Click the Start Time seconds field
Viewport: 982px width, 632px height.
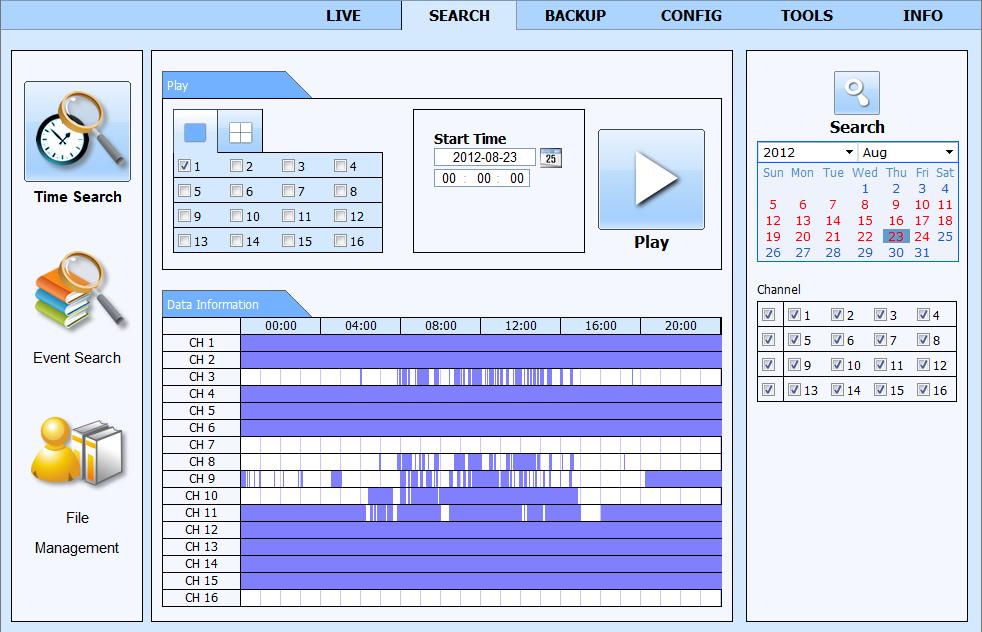coord(517,179)
